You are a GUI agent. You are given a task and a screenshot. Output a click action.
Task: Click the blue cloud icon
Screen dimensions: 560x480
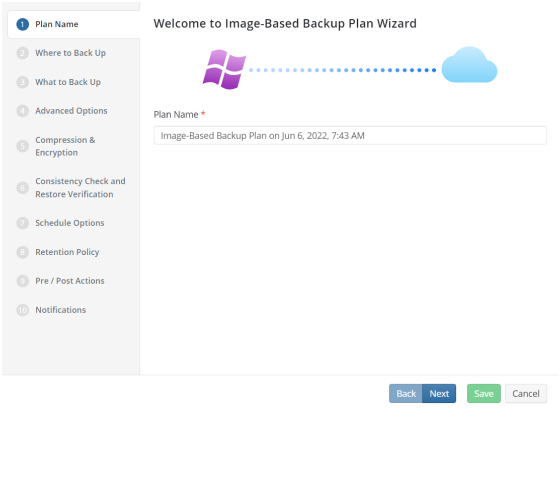pos(469,65)
